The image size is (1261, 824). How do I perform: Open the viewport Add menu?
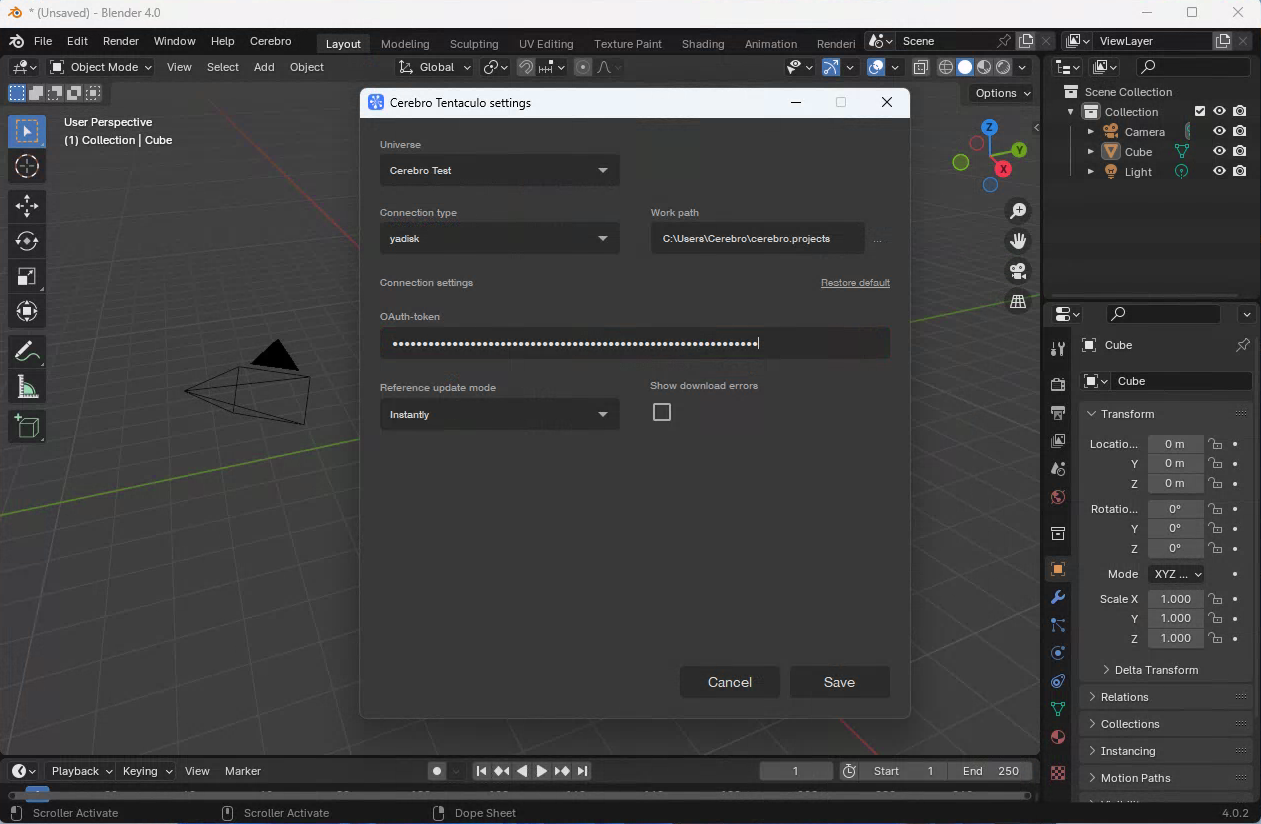[264, 67]
